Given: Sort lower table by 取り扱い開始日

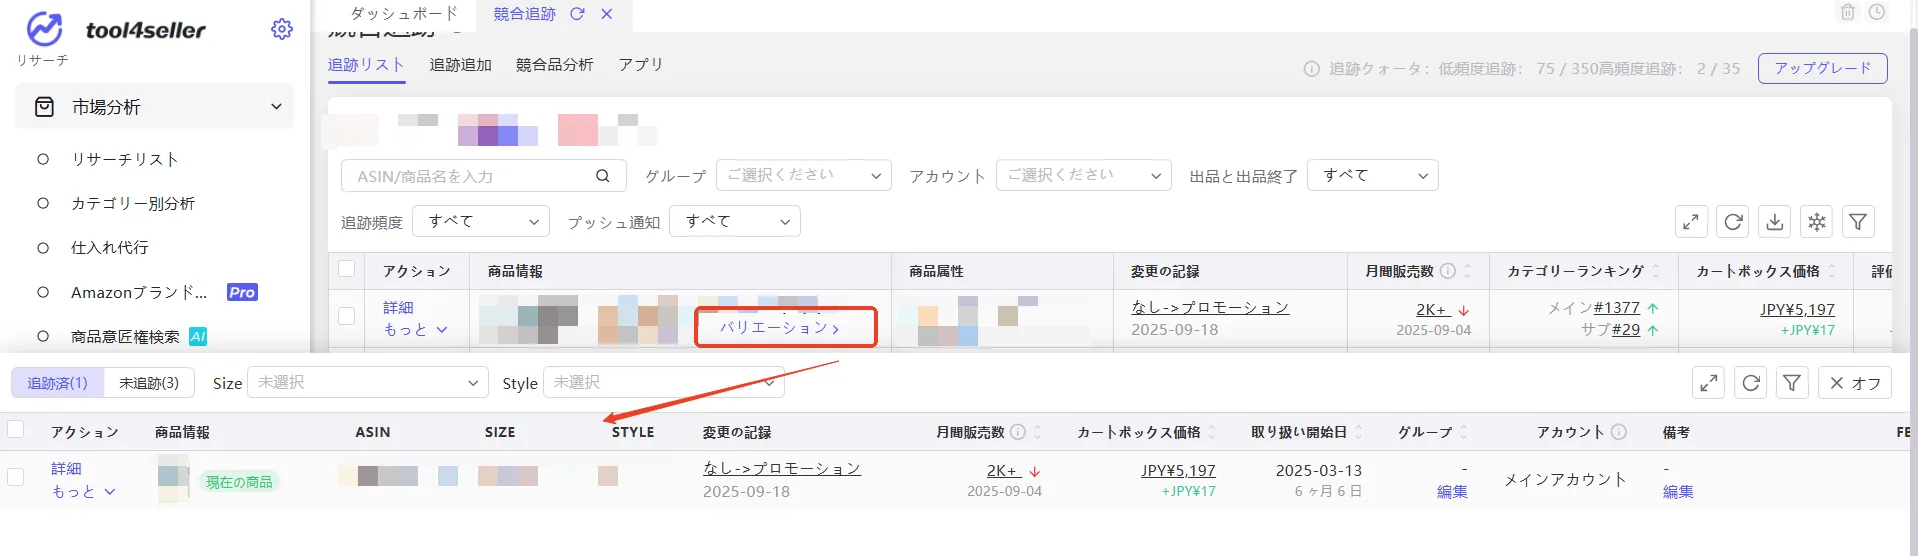Looking at the screenshot, I should (1359, 432).
